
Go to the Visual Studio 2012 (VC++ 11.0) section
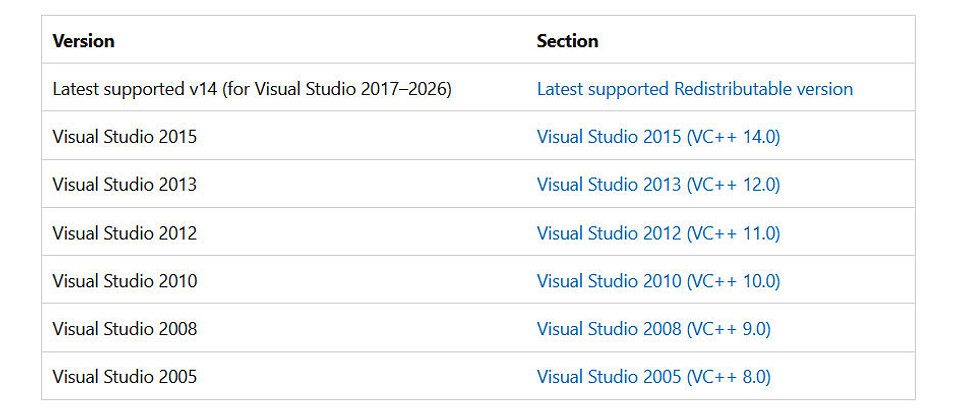(658, 233)
